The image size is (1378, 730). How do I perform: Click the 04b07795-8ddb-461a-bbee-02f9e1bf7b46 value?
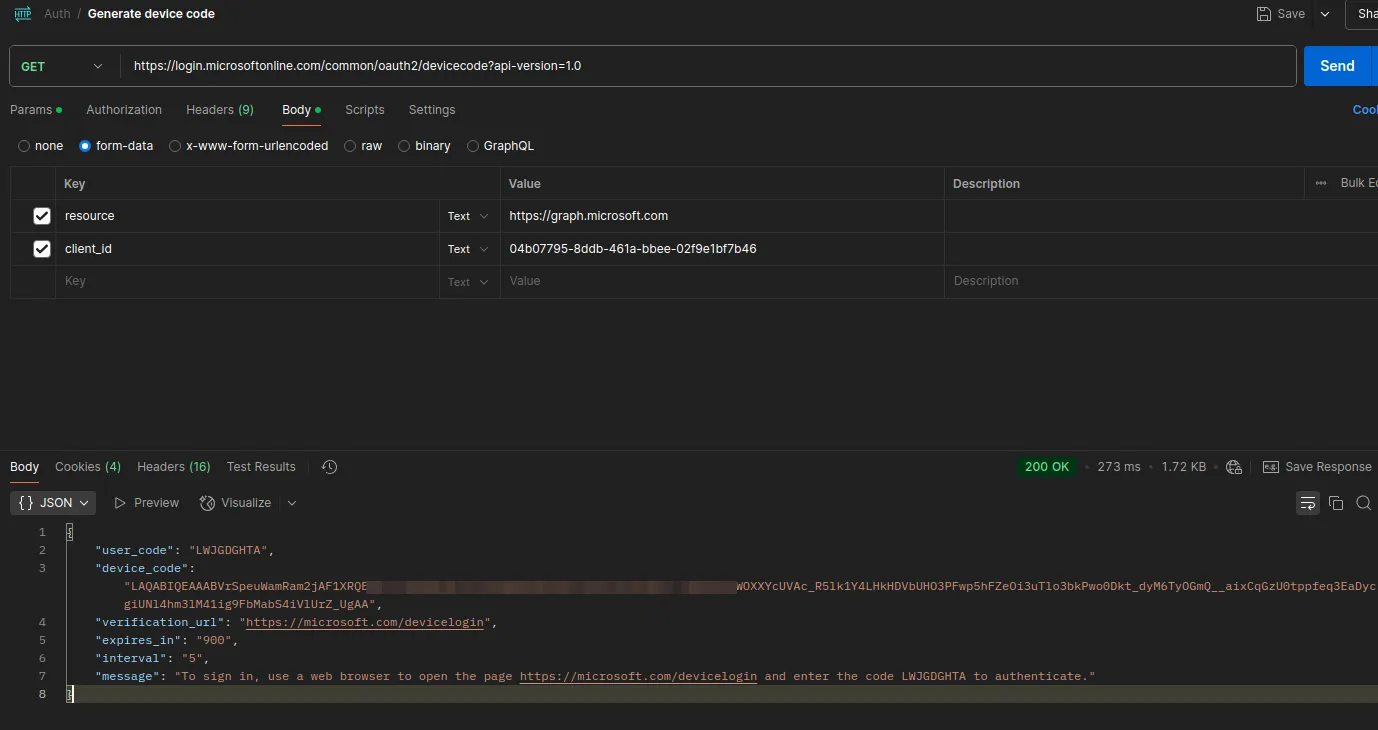(633, 249)
